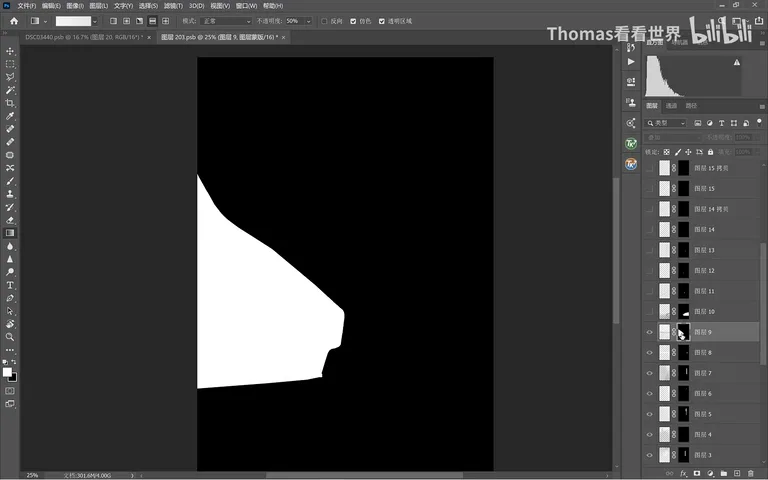This screenshot has height=480, width=768.
Task: Open the 不透明度 opacity dropdown arrow
Action: [x=309, y=21]
